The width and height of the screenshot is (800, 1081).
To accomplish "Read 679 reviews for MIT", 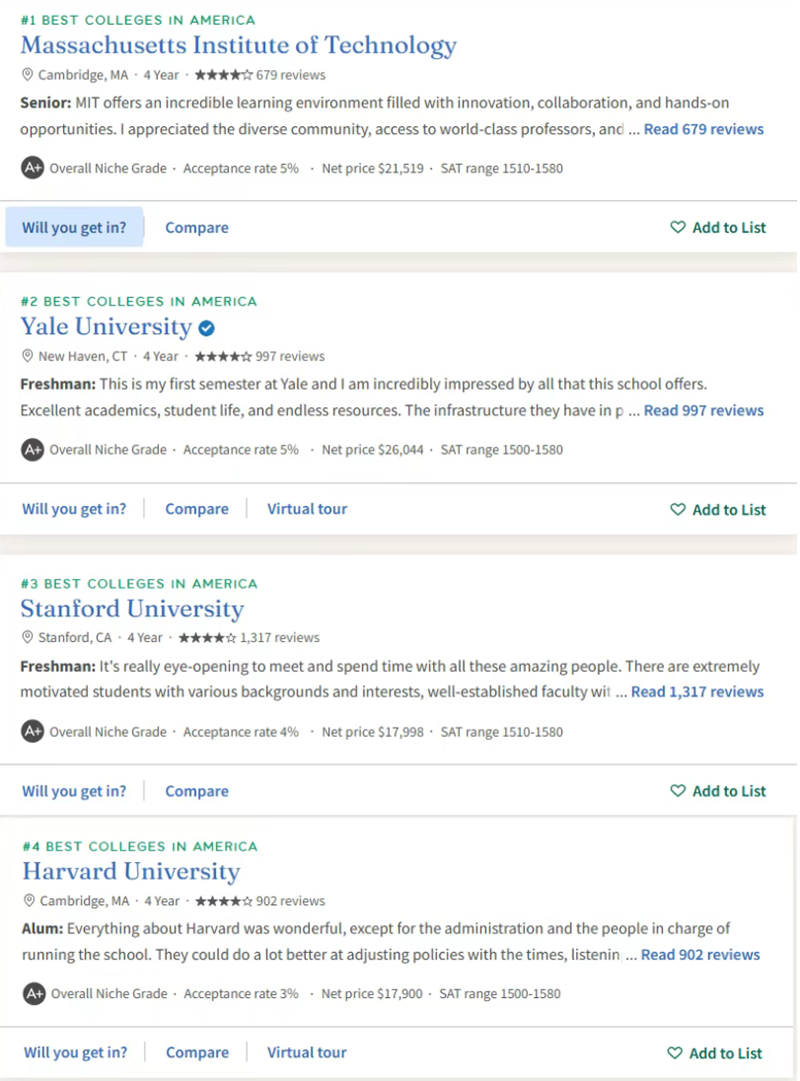I will (703, 129).
